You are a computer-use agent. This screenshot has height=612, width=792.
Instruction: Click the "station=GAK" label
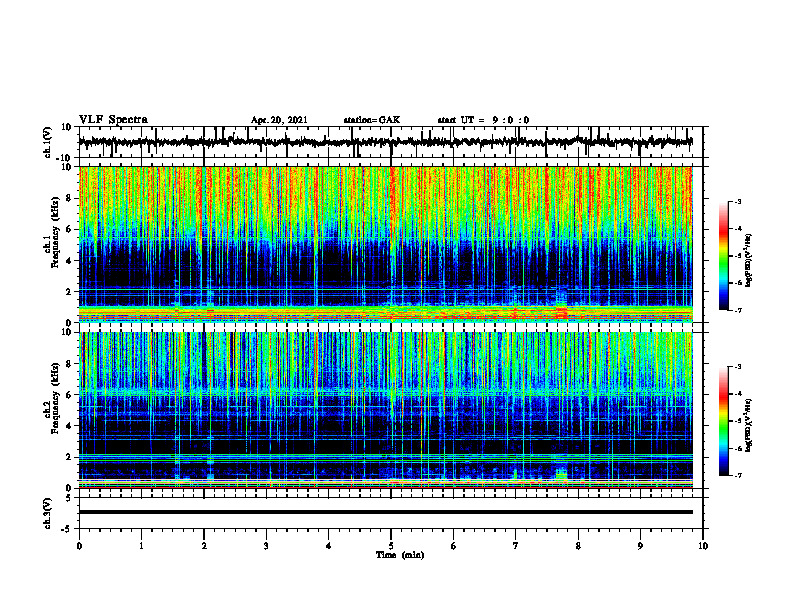[372, 120]
